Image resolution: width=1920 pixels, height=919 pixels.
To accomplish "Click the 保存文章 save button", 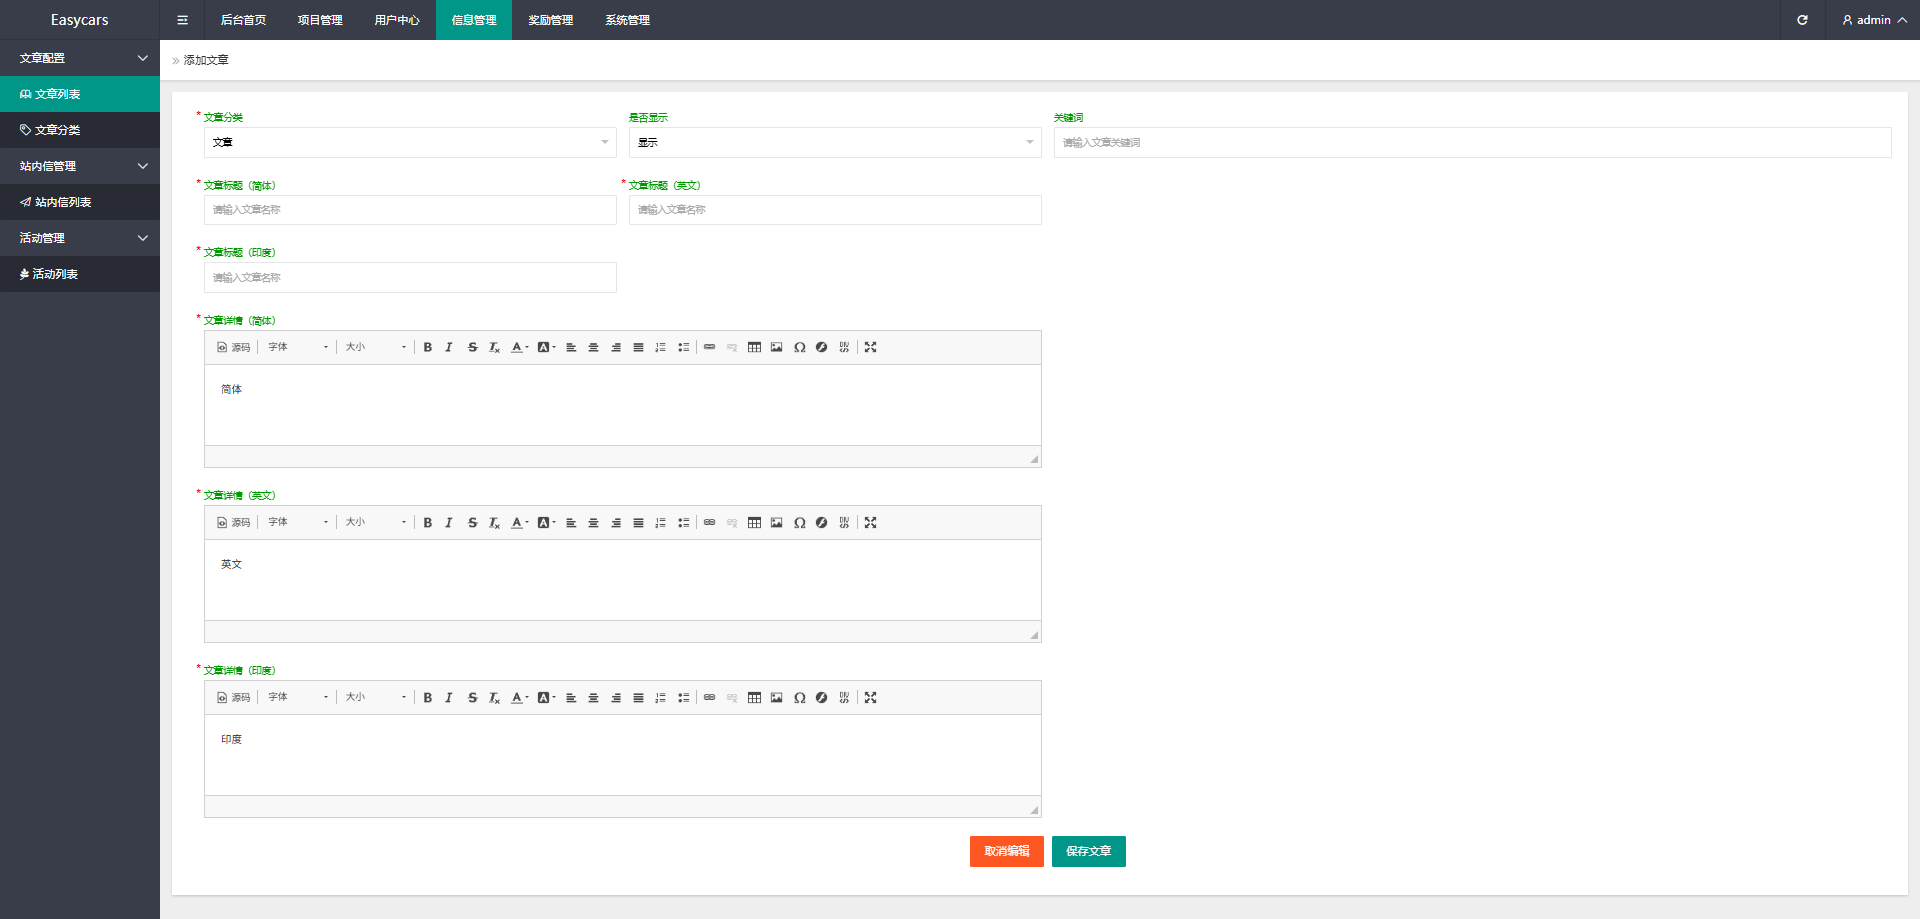I will 1088,851.
